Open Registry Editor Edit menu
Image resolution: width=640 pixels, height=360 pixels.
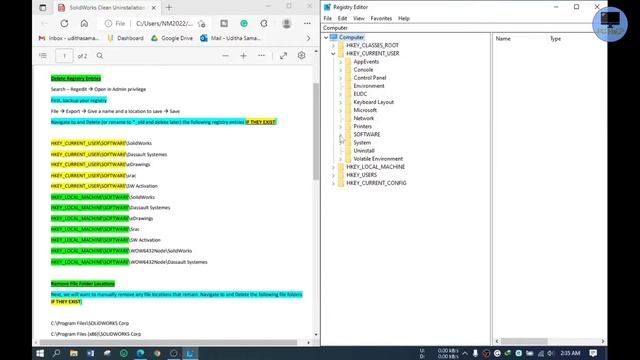[x=342, y=18]
